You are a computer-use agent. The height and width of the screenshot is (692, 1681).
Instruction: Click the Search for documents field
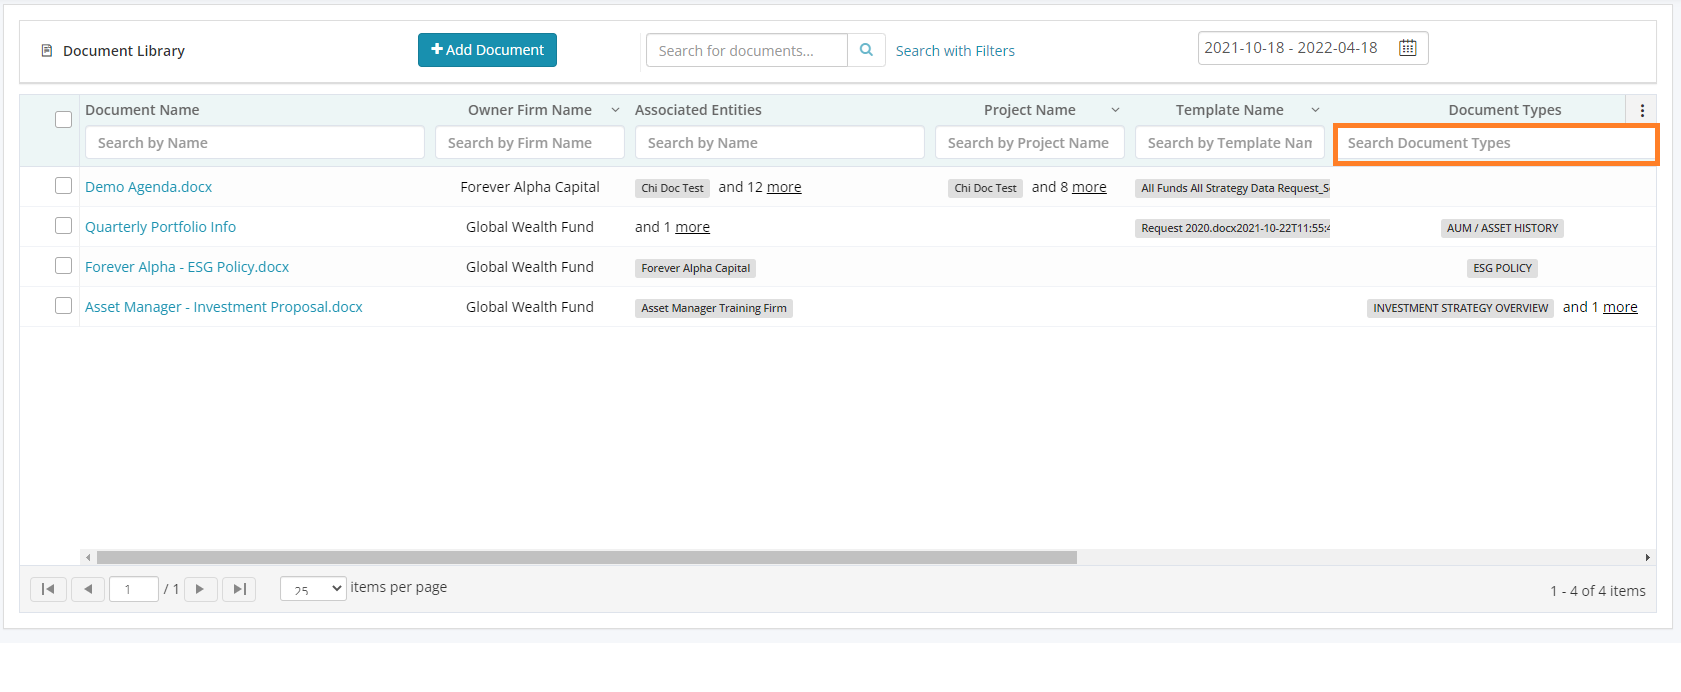[747, 50]
